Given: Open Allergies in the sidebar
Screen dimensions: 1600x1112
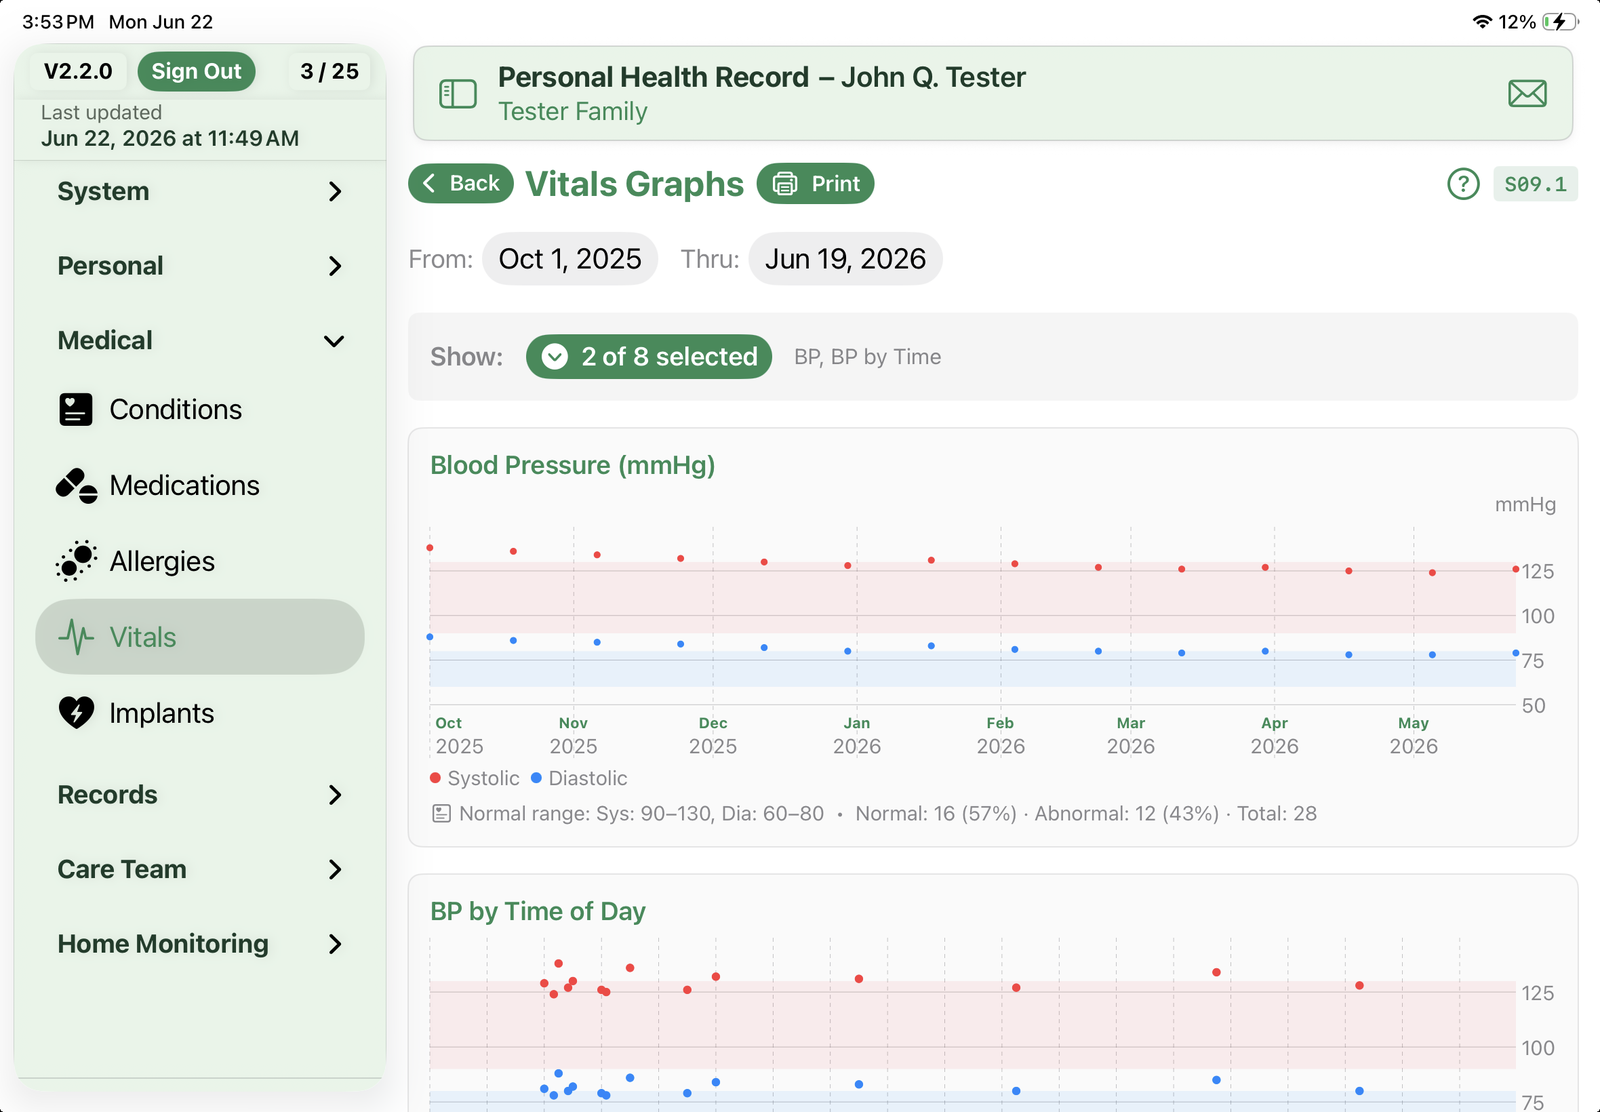Looking at the screenshot, I should click(200, 562).
